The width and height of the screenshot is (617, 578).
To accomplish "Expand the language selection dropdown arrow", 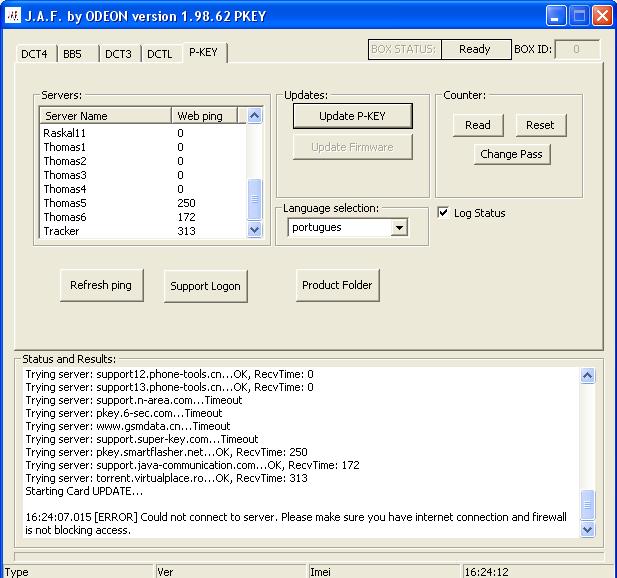I will (x=399, y=227).
